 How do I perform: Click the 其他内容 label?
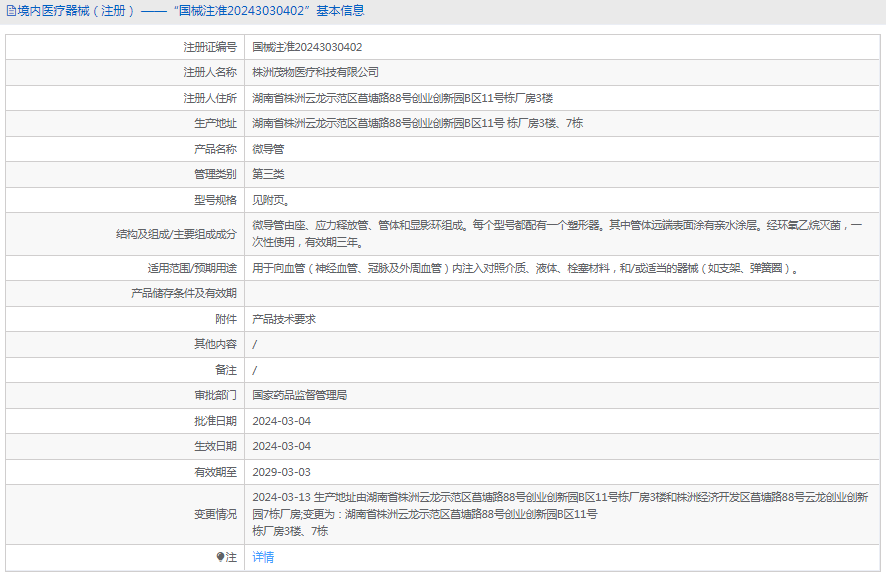point(215,344)
